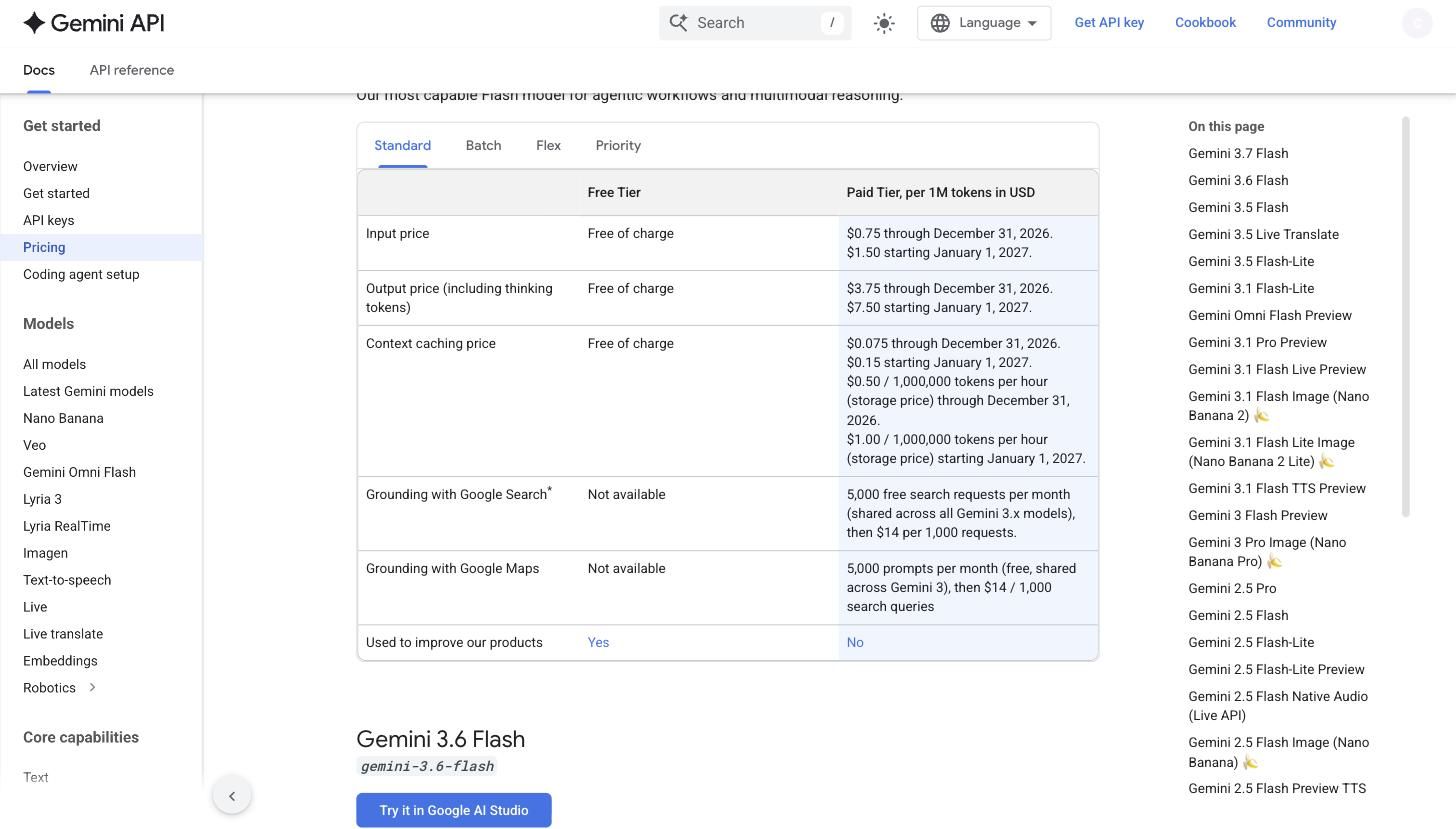Open Coding agent setup page
Screen dimensions: 1456x829
click(x=81, y=274)
